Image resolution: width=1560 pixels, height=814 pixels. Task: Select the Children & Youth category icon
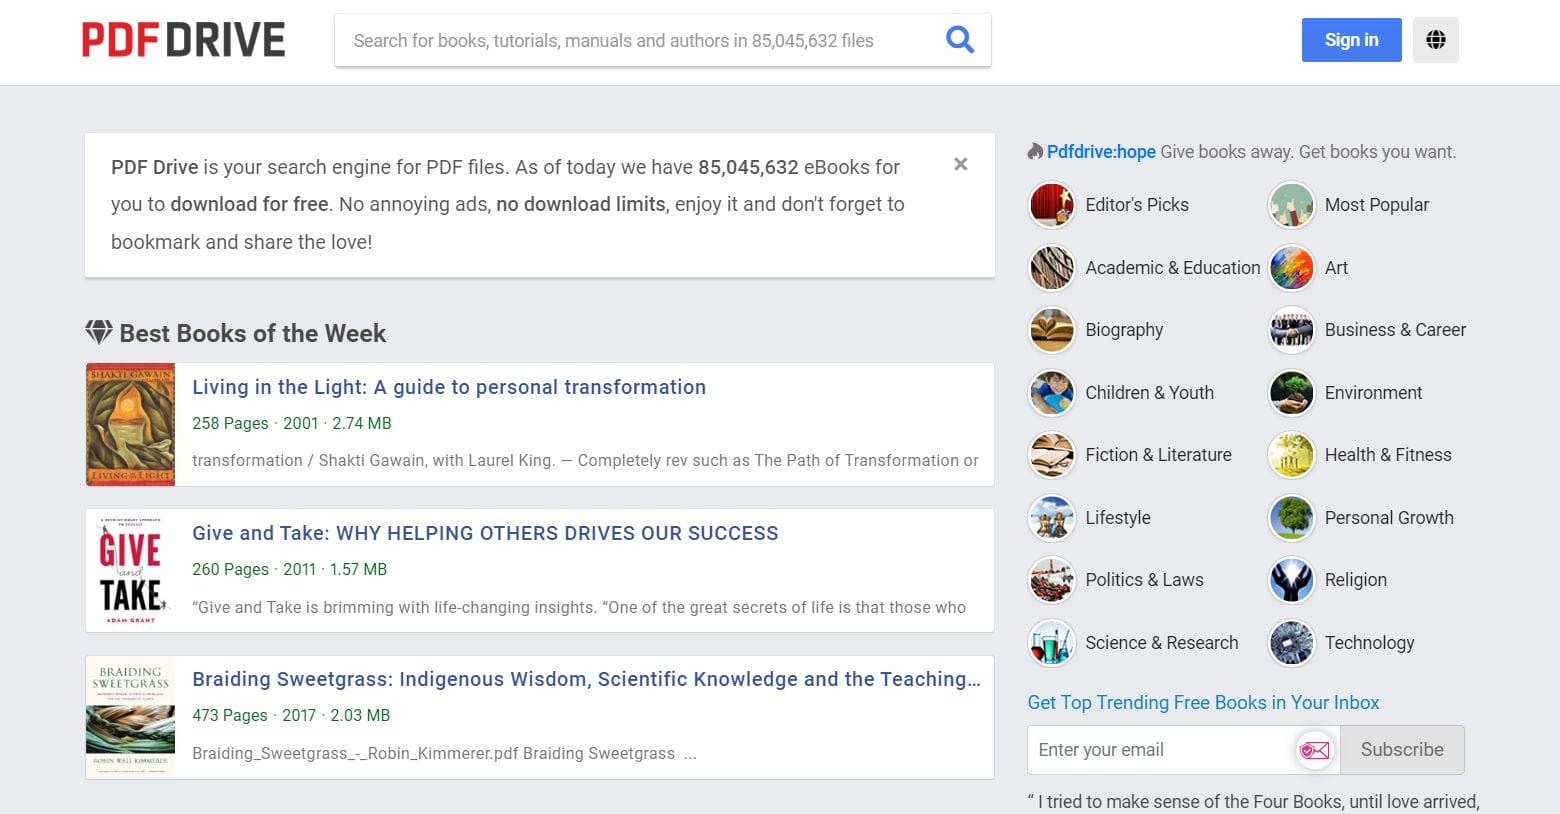click(x=1051, y=392)
